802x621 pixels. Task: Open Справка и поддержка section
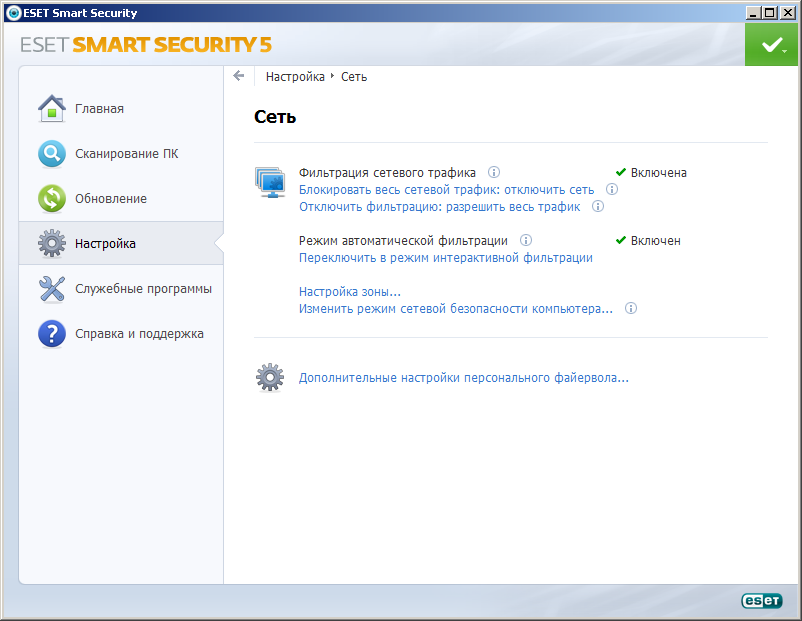[139, 334]
